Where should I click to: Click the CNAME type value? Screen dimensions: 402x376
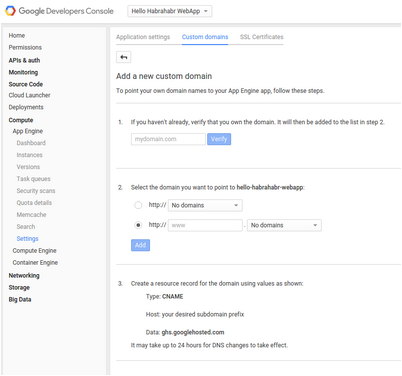point(173,296)
